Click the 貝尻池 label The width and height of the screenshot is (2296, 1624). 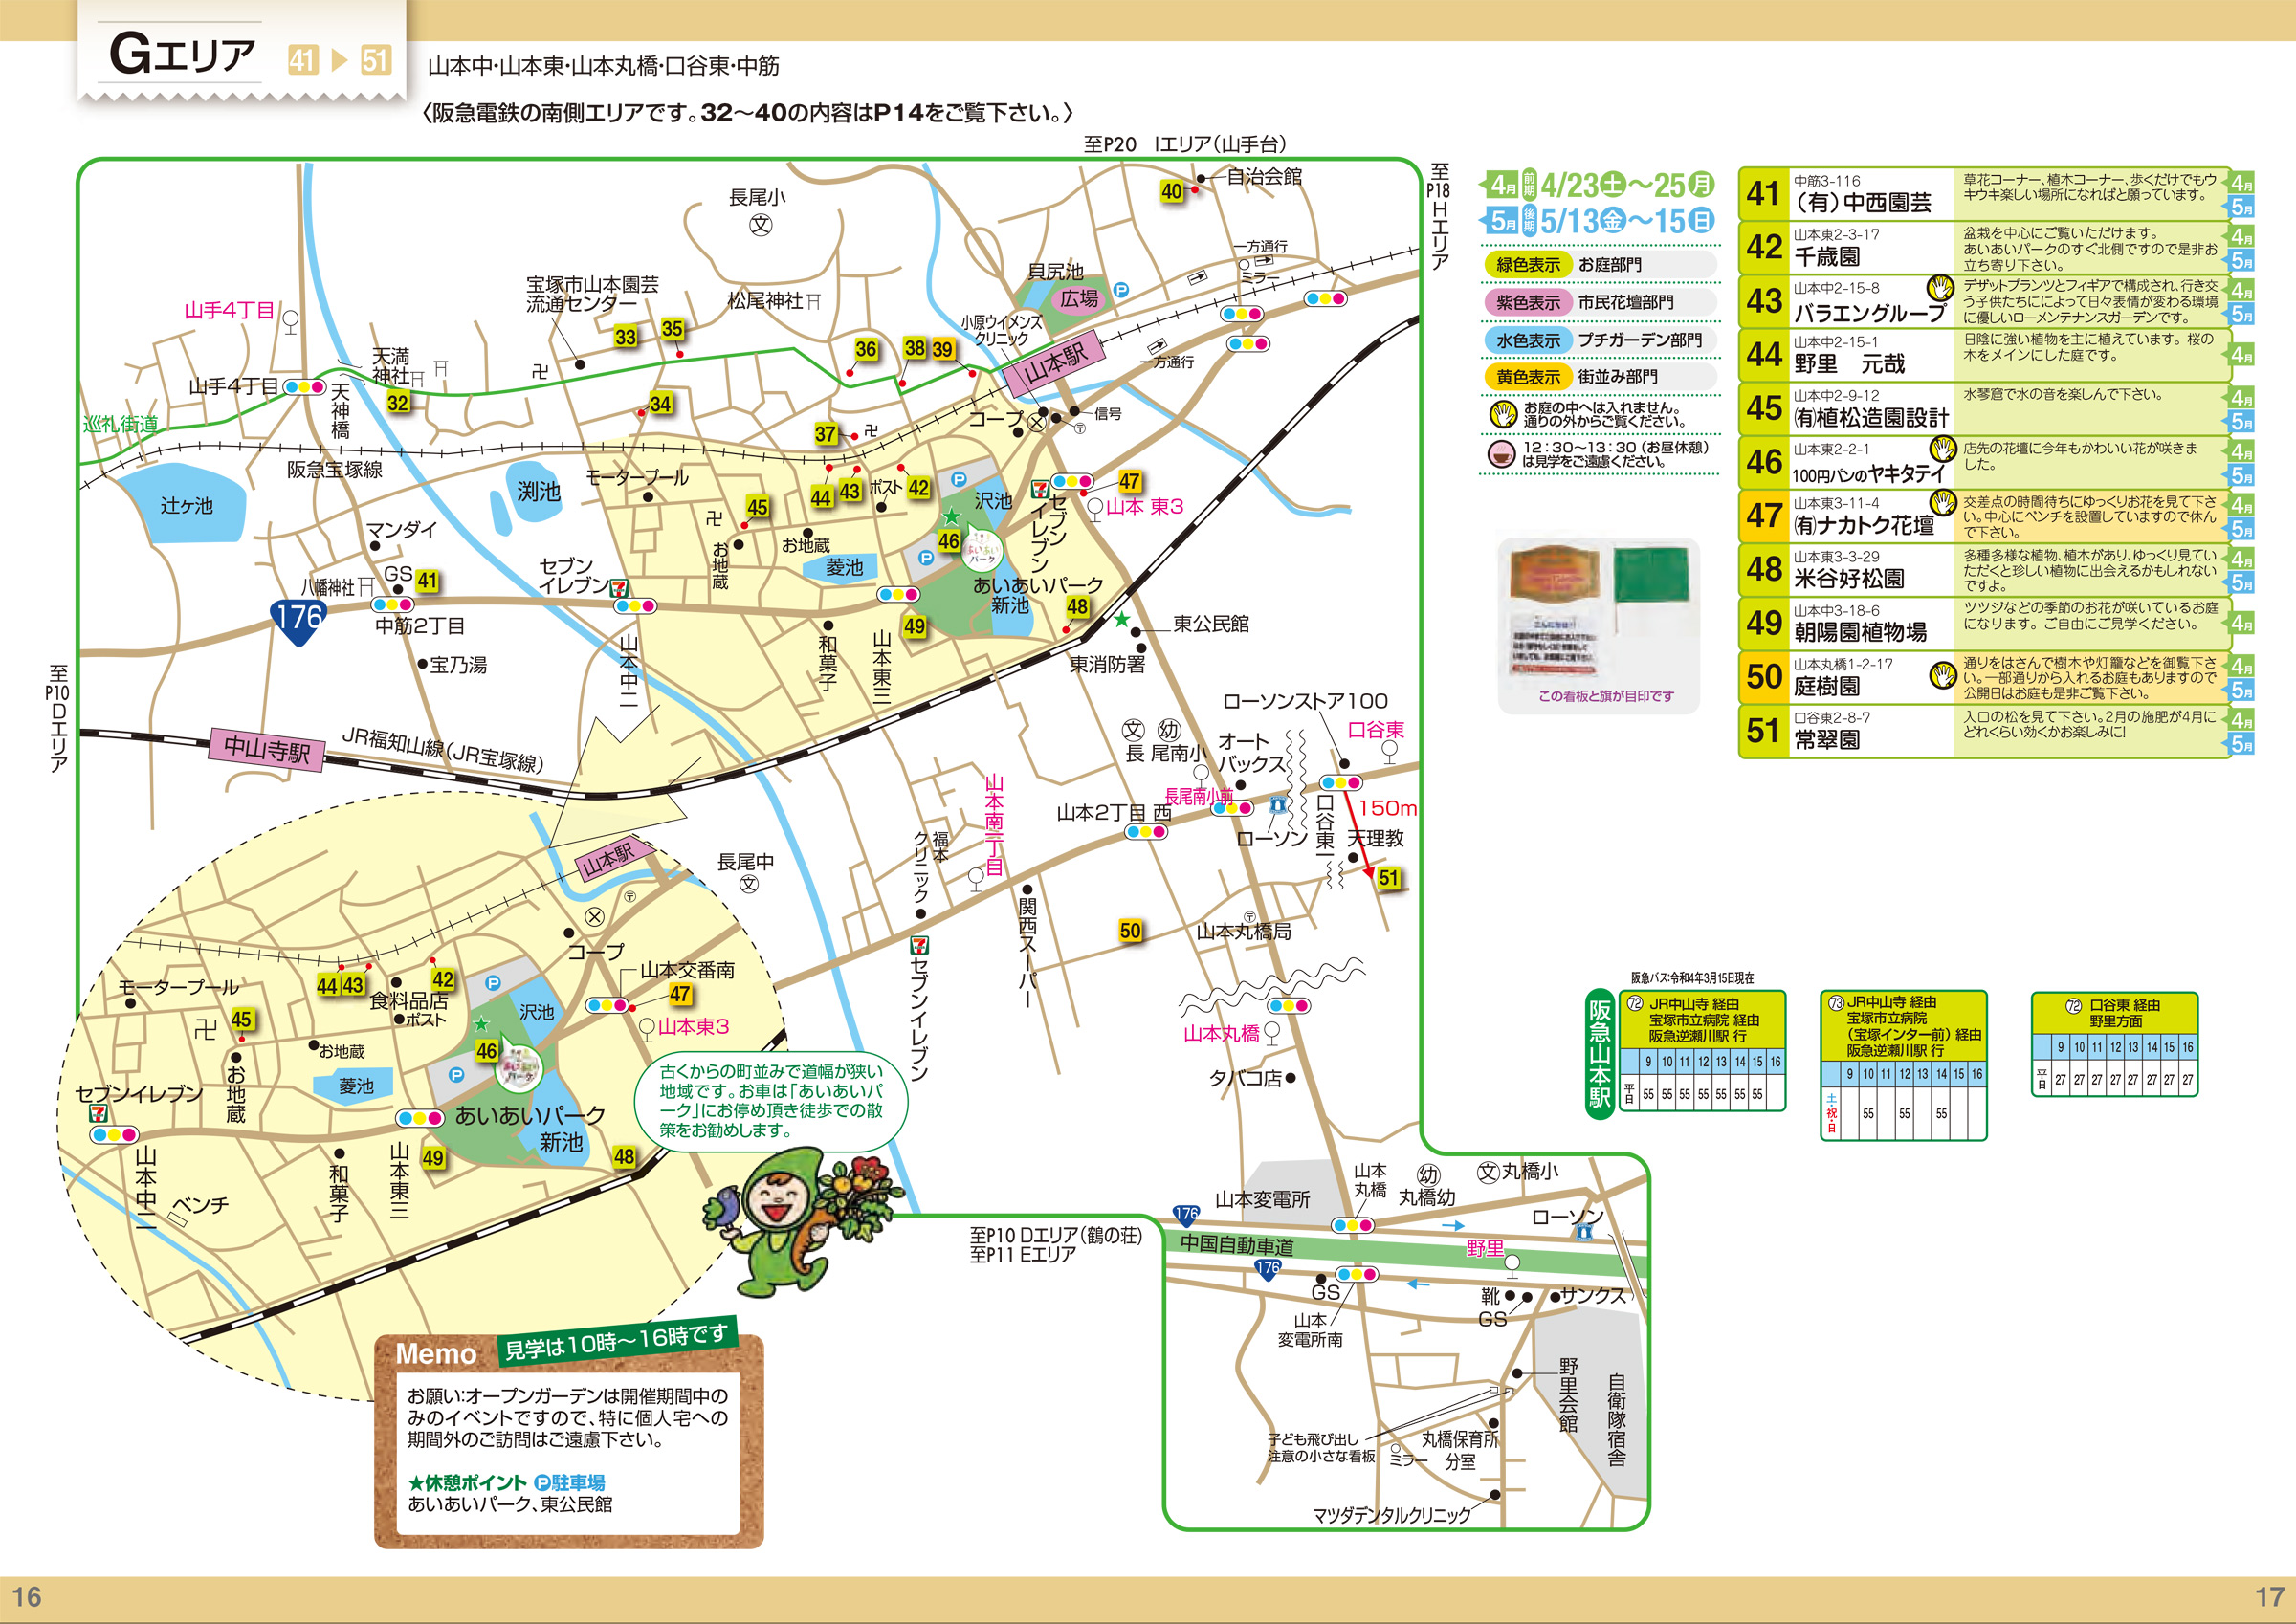click(1055, 271)
